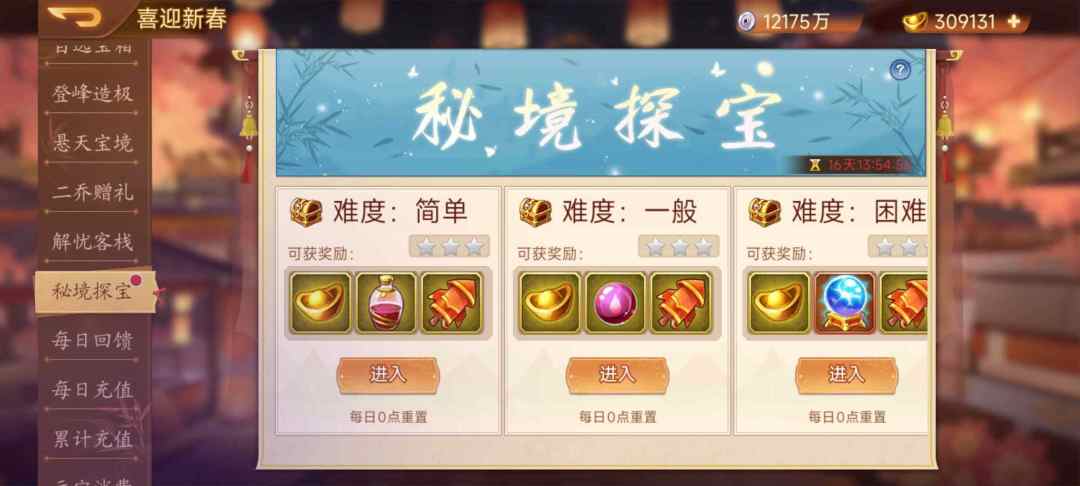Screen dimensions: 1080x486
Task: Select the blue crystal ball reward in 困难
Action: click(x=845, y=303)
